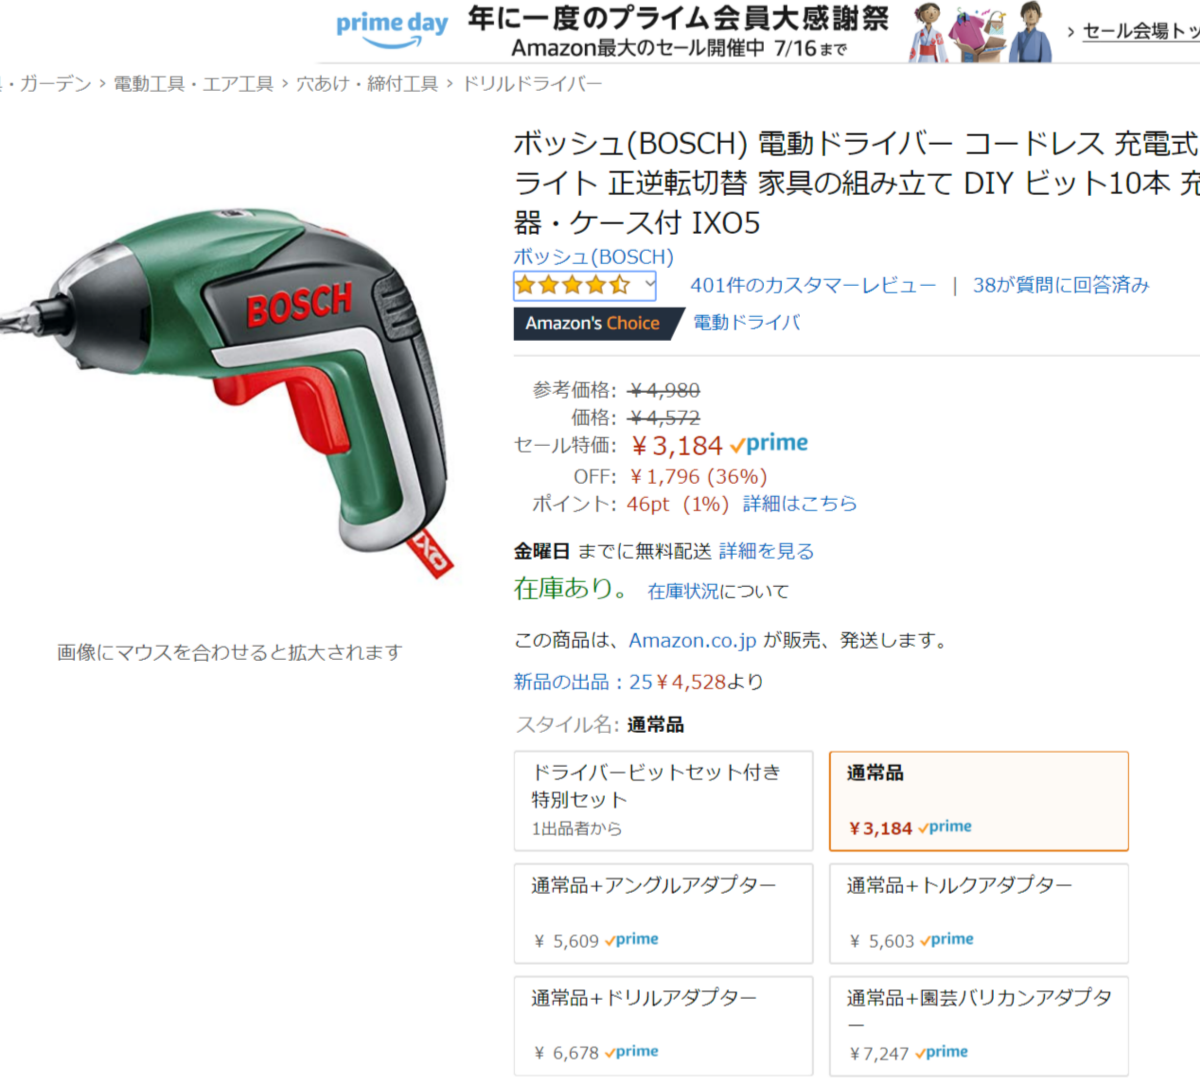Open 401件のカスタマーレビュー link
1200x1080 pixels.
(x=813, y=285)
